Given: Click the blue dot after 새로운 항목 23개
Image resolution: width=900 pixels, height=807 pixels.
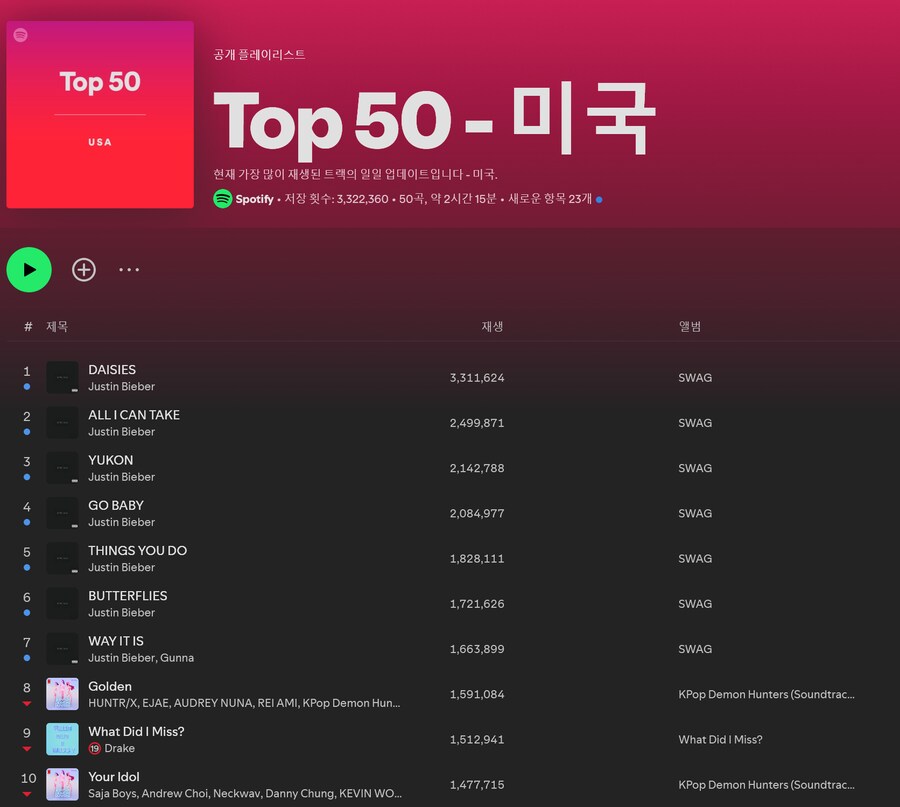Looking at the screenshot, I should [599, 200].
